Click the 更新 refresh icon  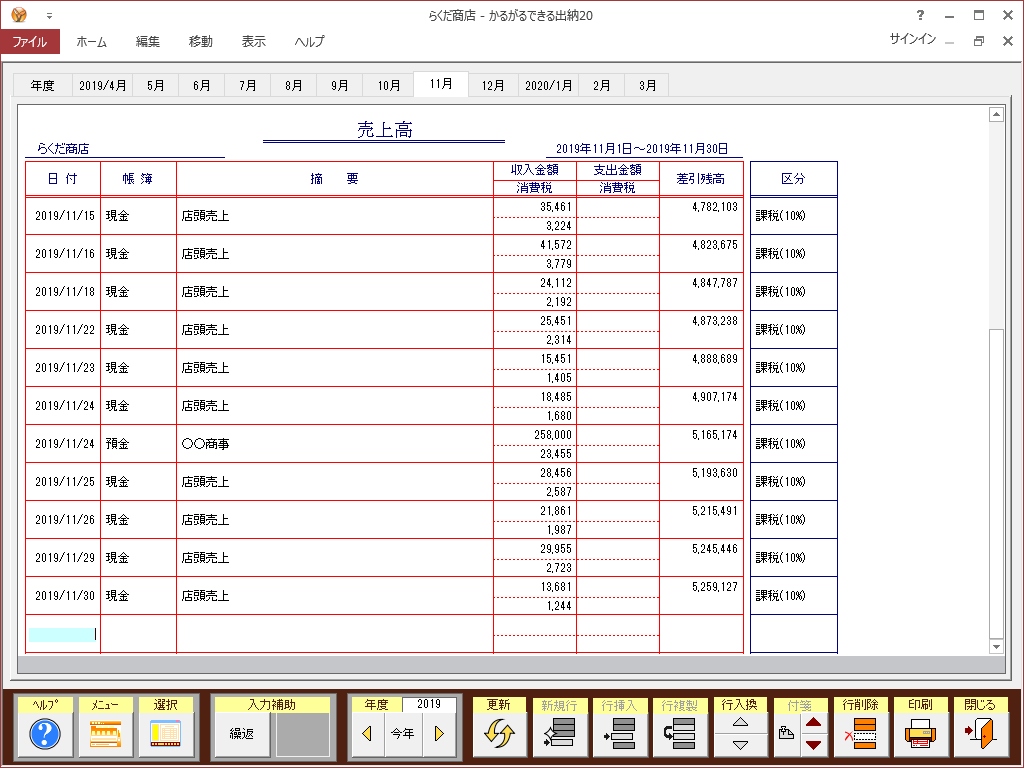coord(499,734)
